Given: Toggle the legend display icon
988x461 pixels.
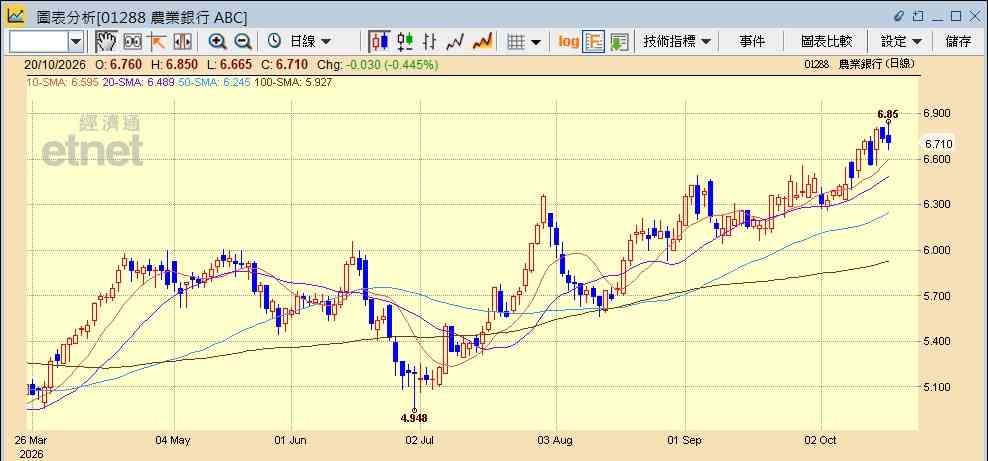Looking at the screenshot, I should [594, 42].
